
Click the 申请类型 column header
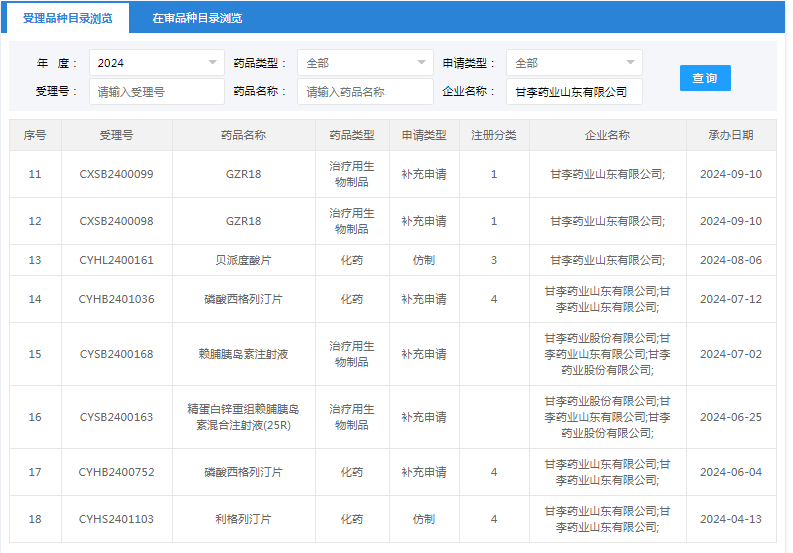tap(424, 135)
